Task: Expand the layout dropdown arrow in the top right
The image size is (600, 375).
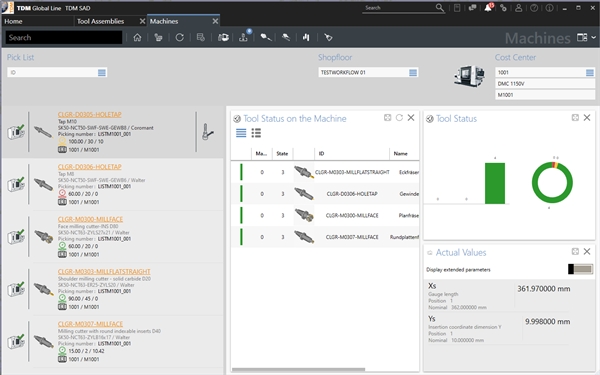Action: 593,38
